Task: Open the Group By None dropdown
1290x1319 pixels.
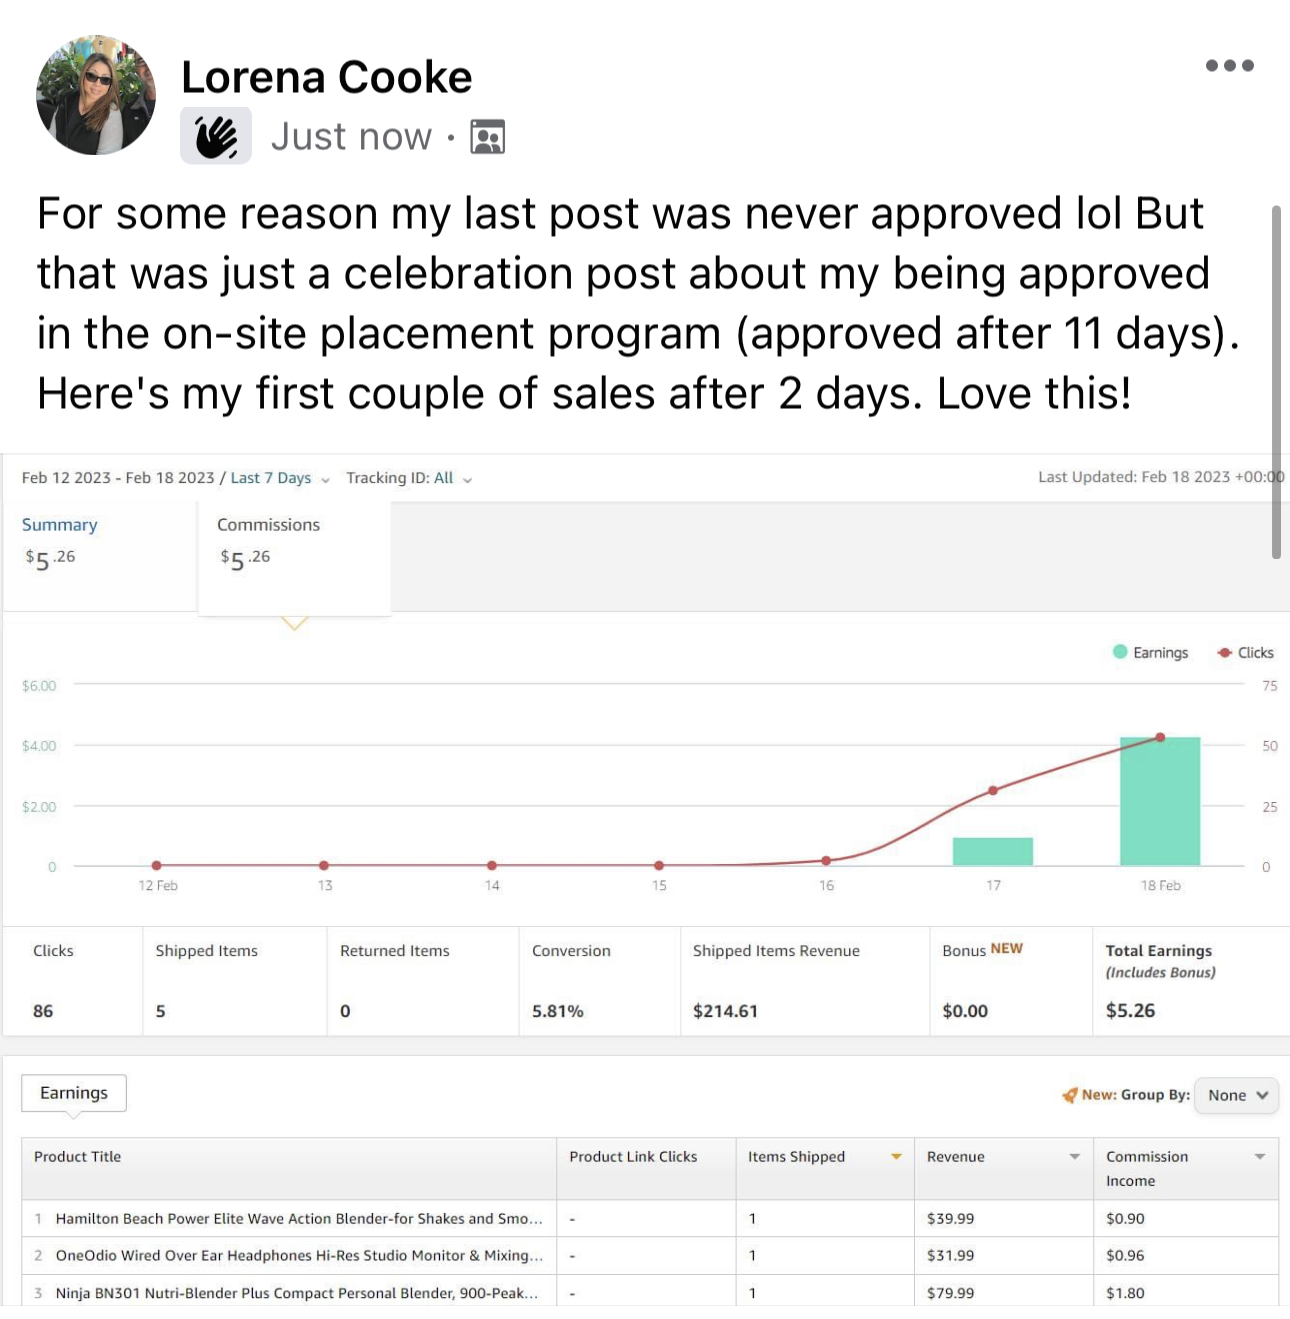Action: (x=1237, y=1095)
